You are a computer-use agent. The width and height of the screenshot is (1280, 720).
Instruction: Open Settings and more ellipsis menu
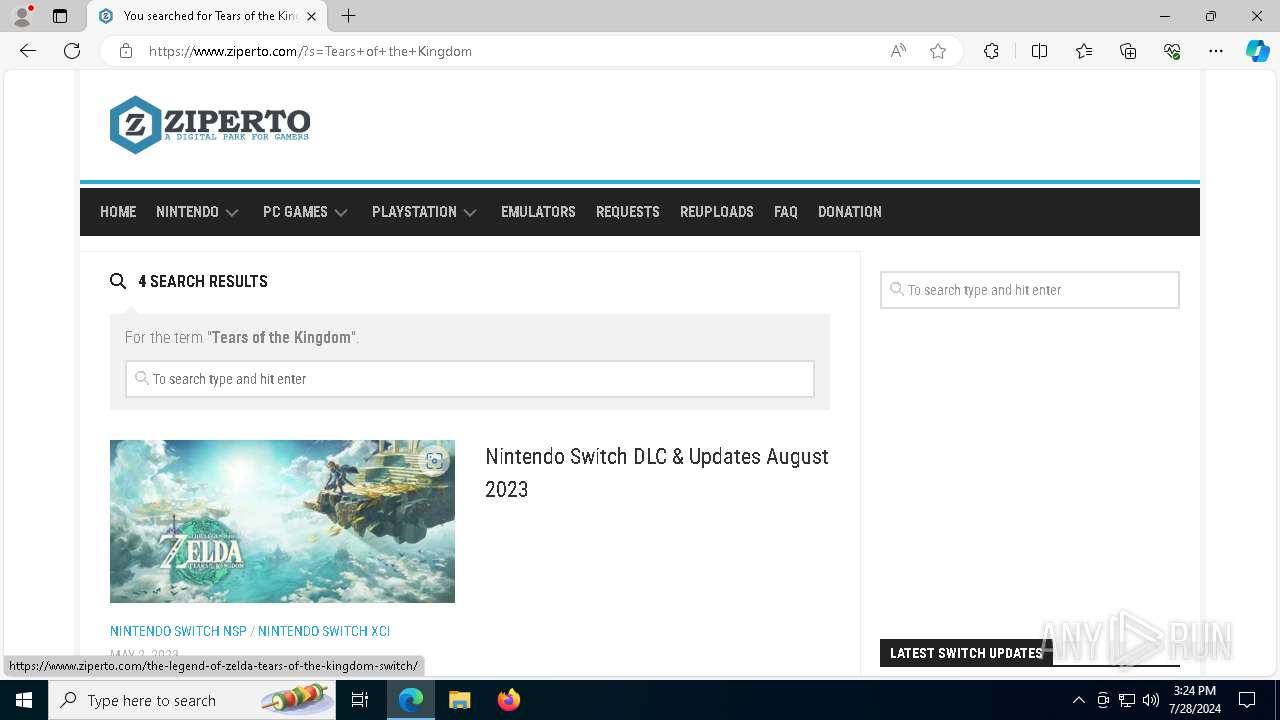pyautogui.click(x=1216, y=51)
